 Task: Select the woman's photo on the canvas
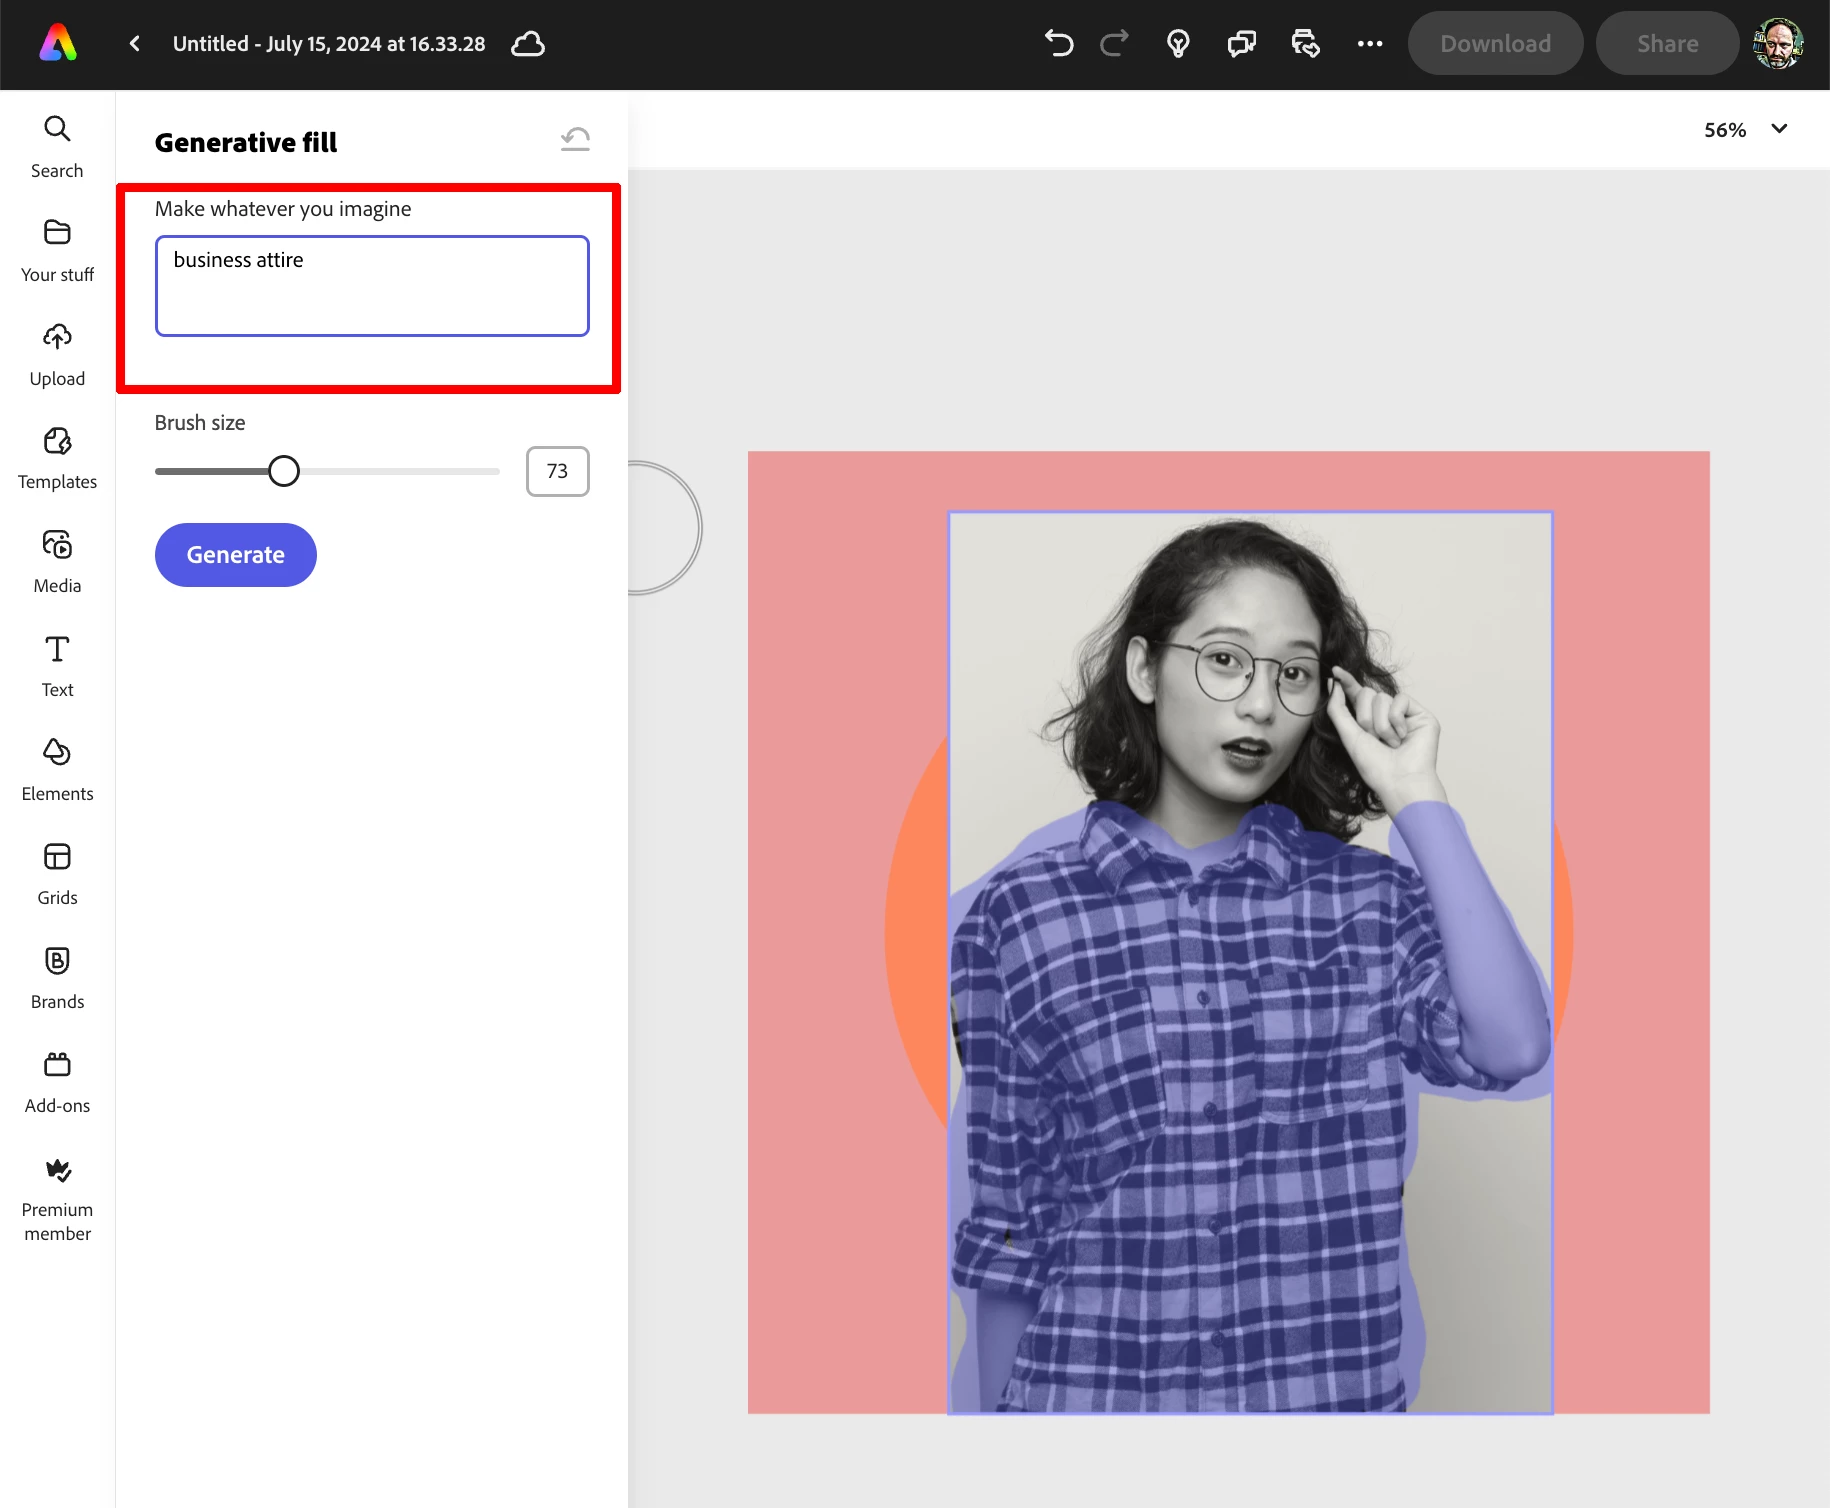click(1250, 962)
